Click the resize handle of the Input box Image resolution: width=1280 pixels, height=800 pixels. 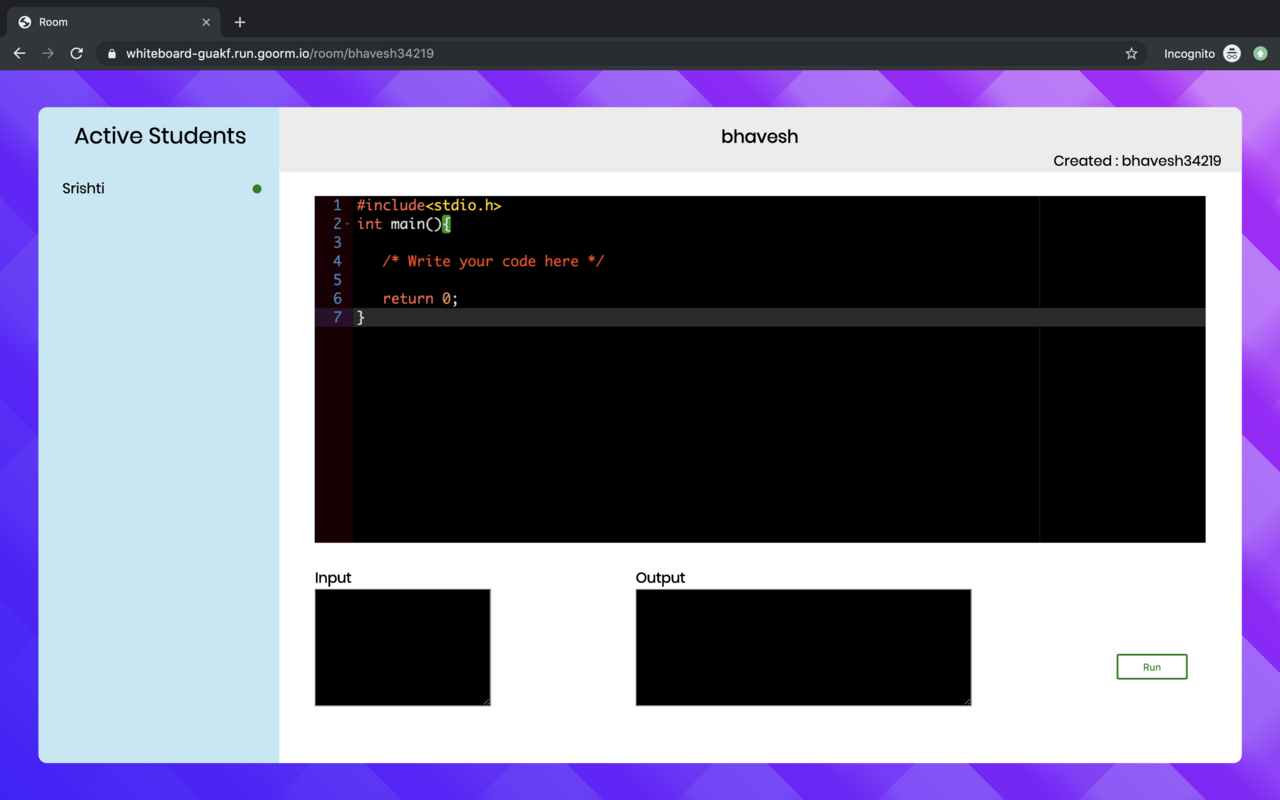click(x=486, y=701)
